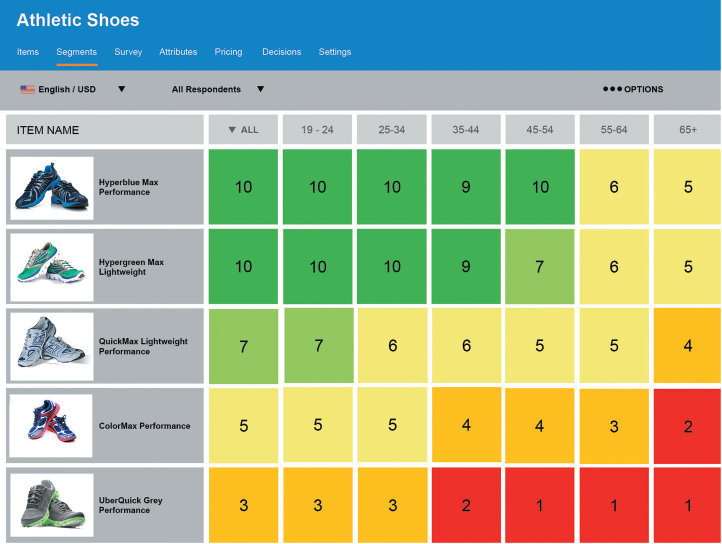Sort by the 19 - 24 age column header

click(317, 130)
